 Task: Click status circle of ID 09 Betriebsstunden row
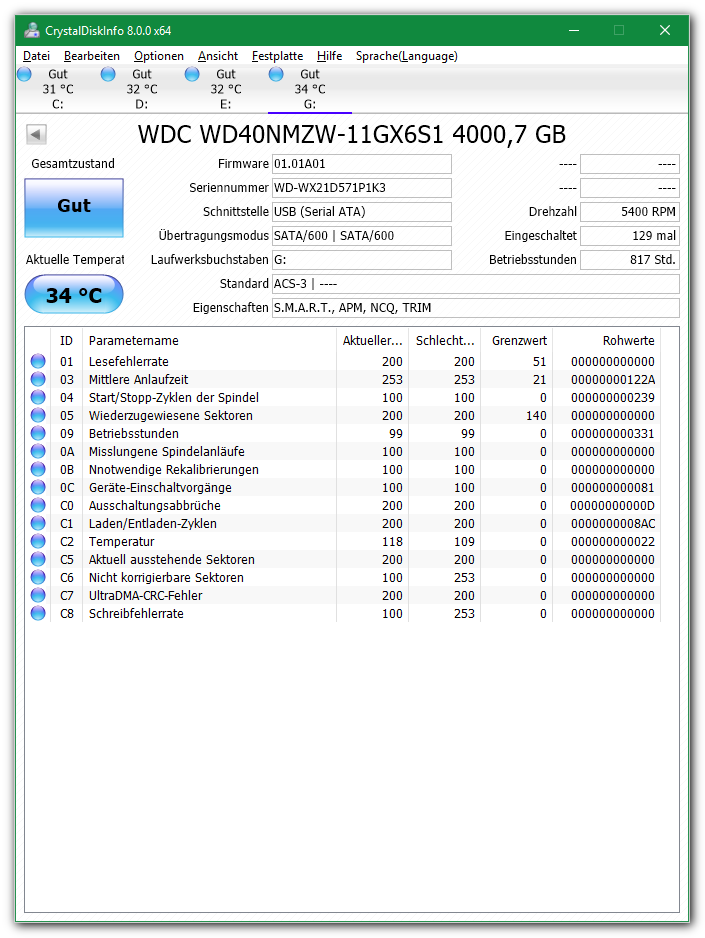coord(38,433)
